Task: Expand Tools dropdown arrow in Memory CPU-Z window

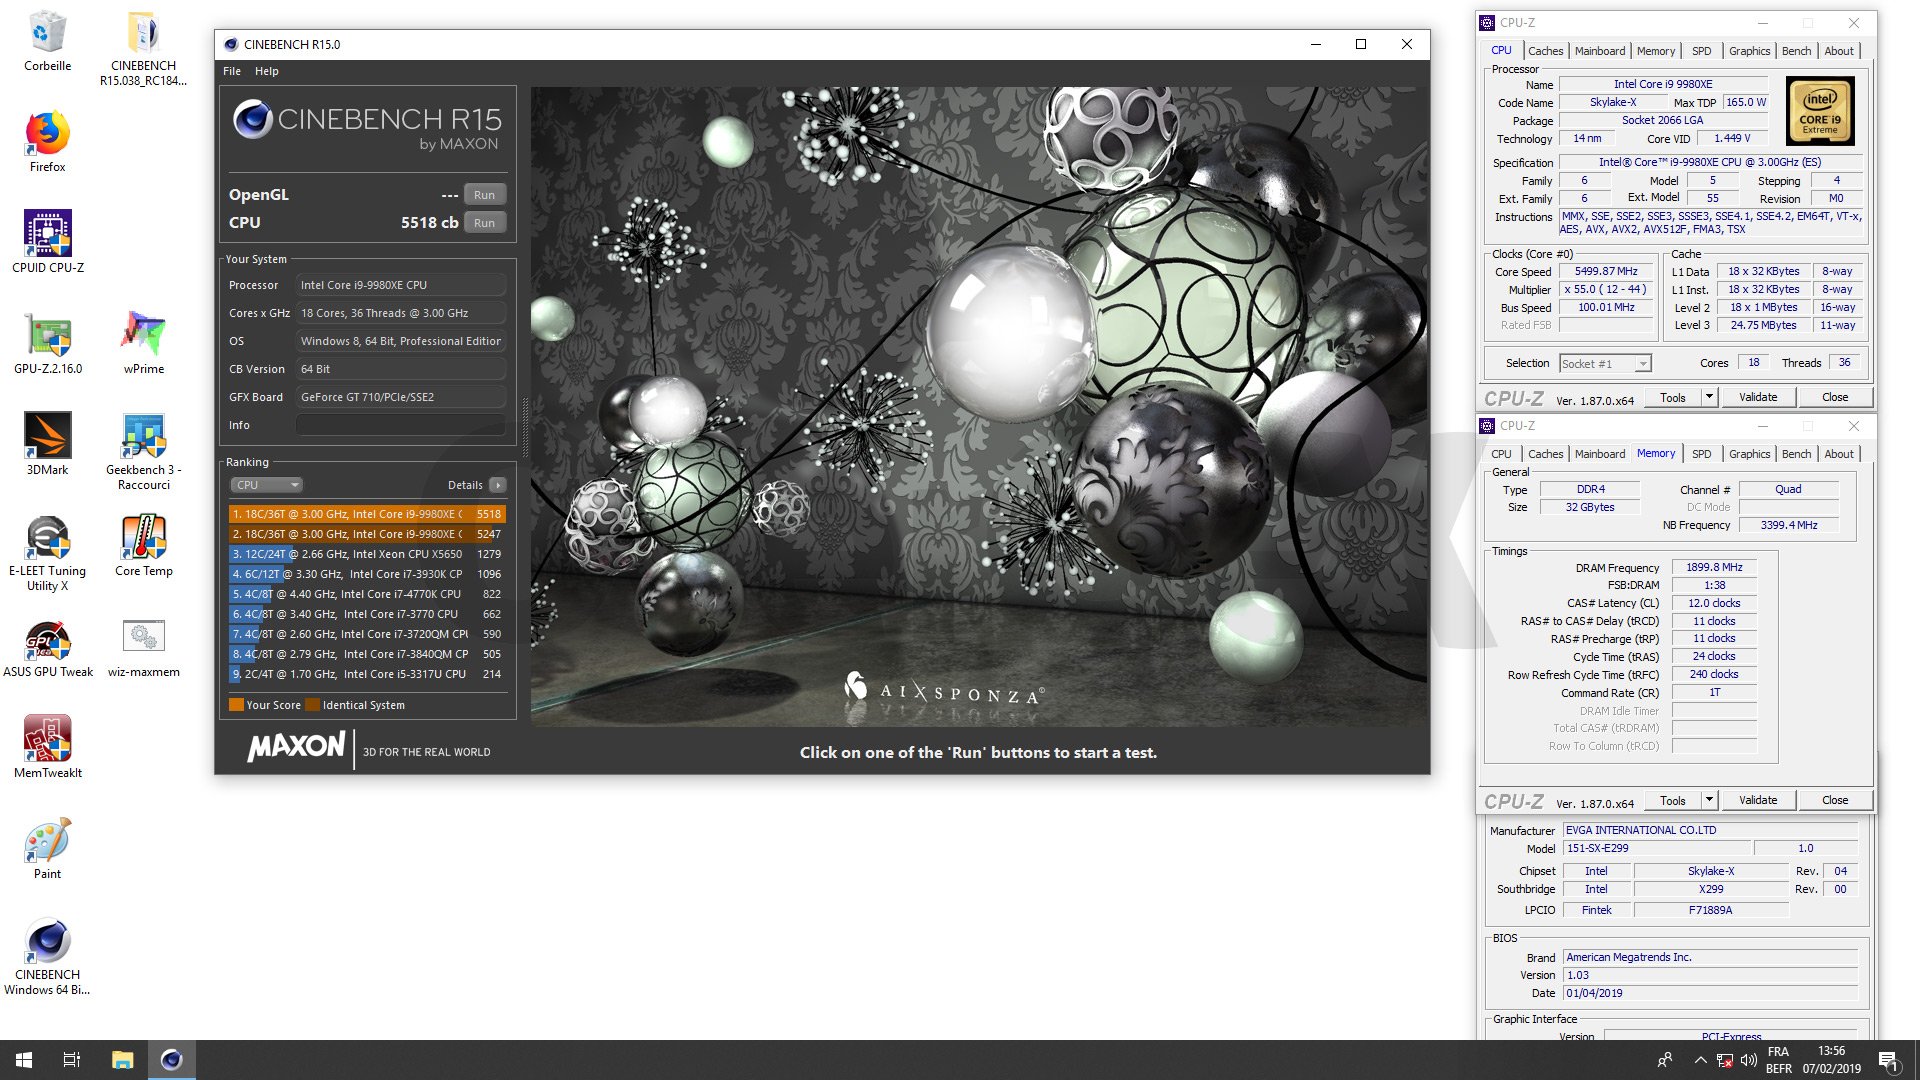Action: [x=1709, y=800]
